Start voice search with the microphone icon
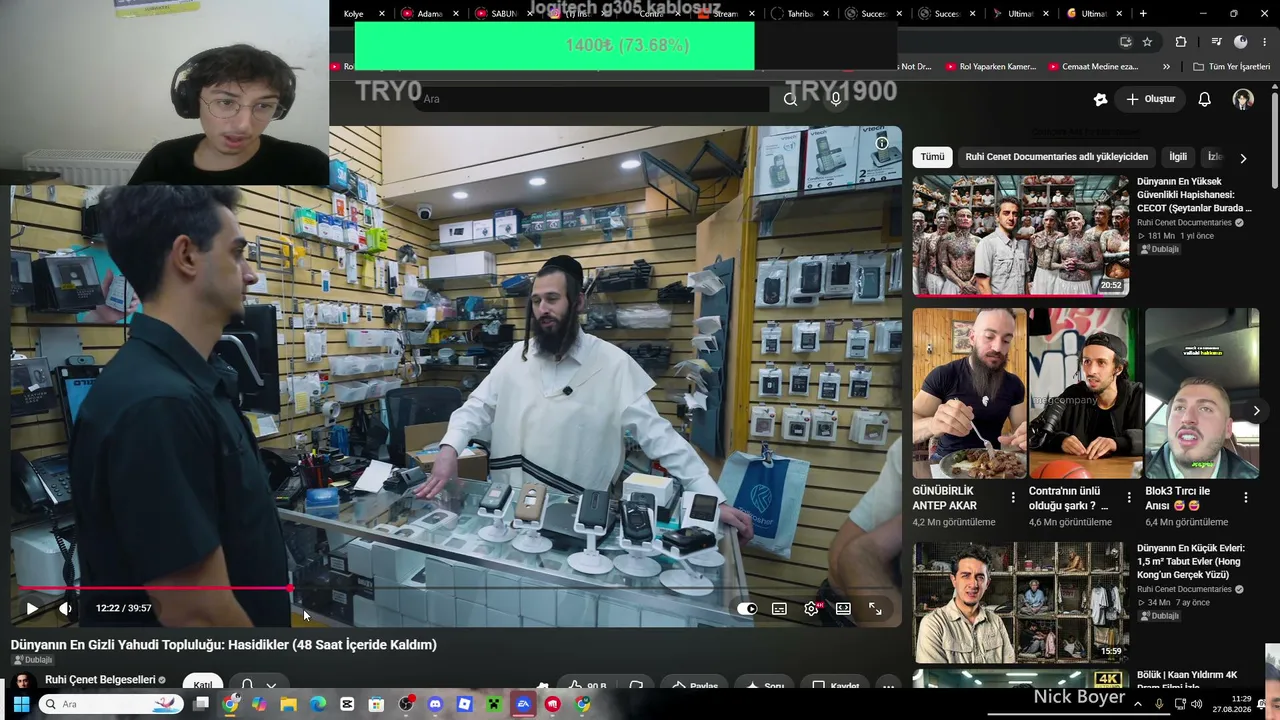Viewport: 1280px width, 720px height. pos(836,99)
